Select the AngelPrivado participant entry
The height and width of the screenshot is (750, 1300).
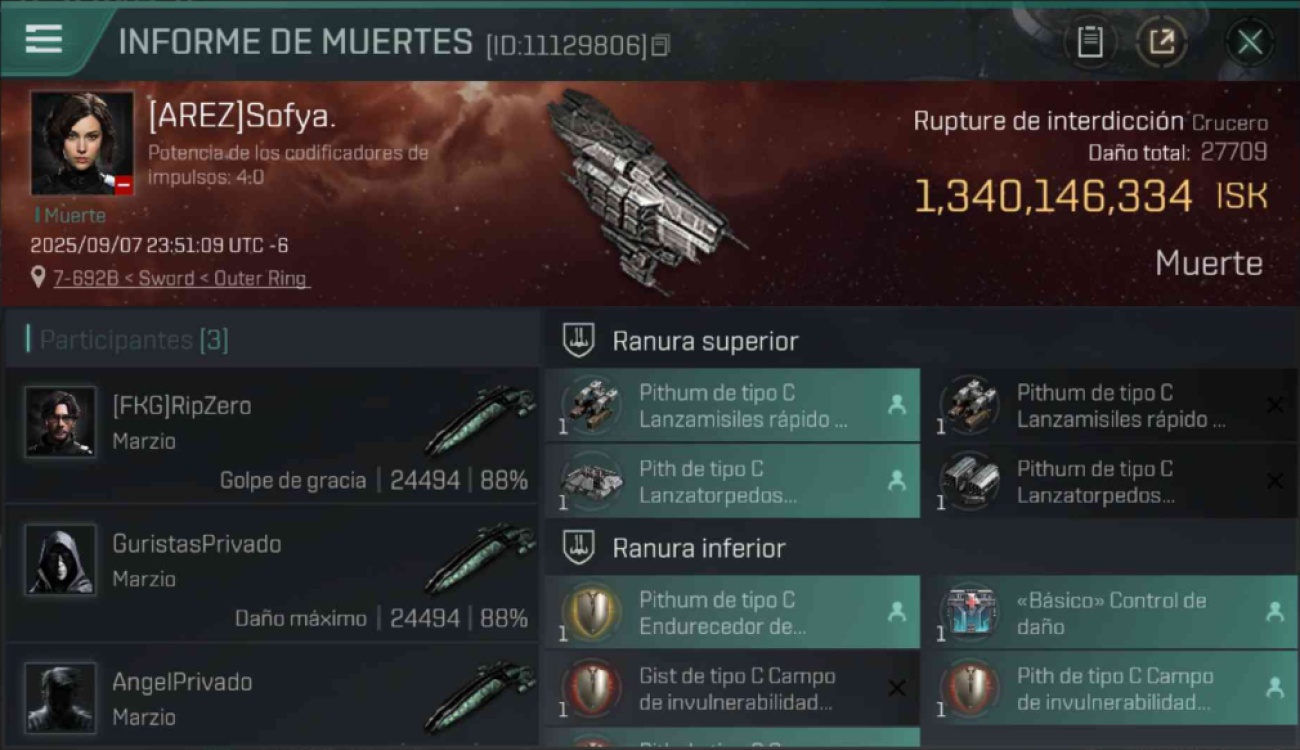click(x=272, y=696)
